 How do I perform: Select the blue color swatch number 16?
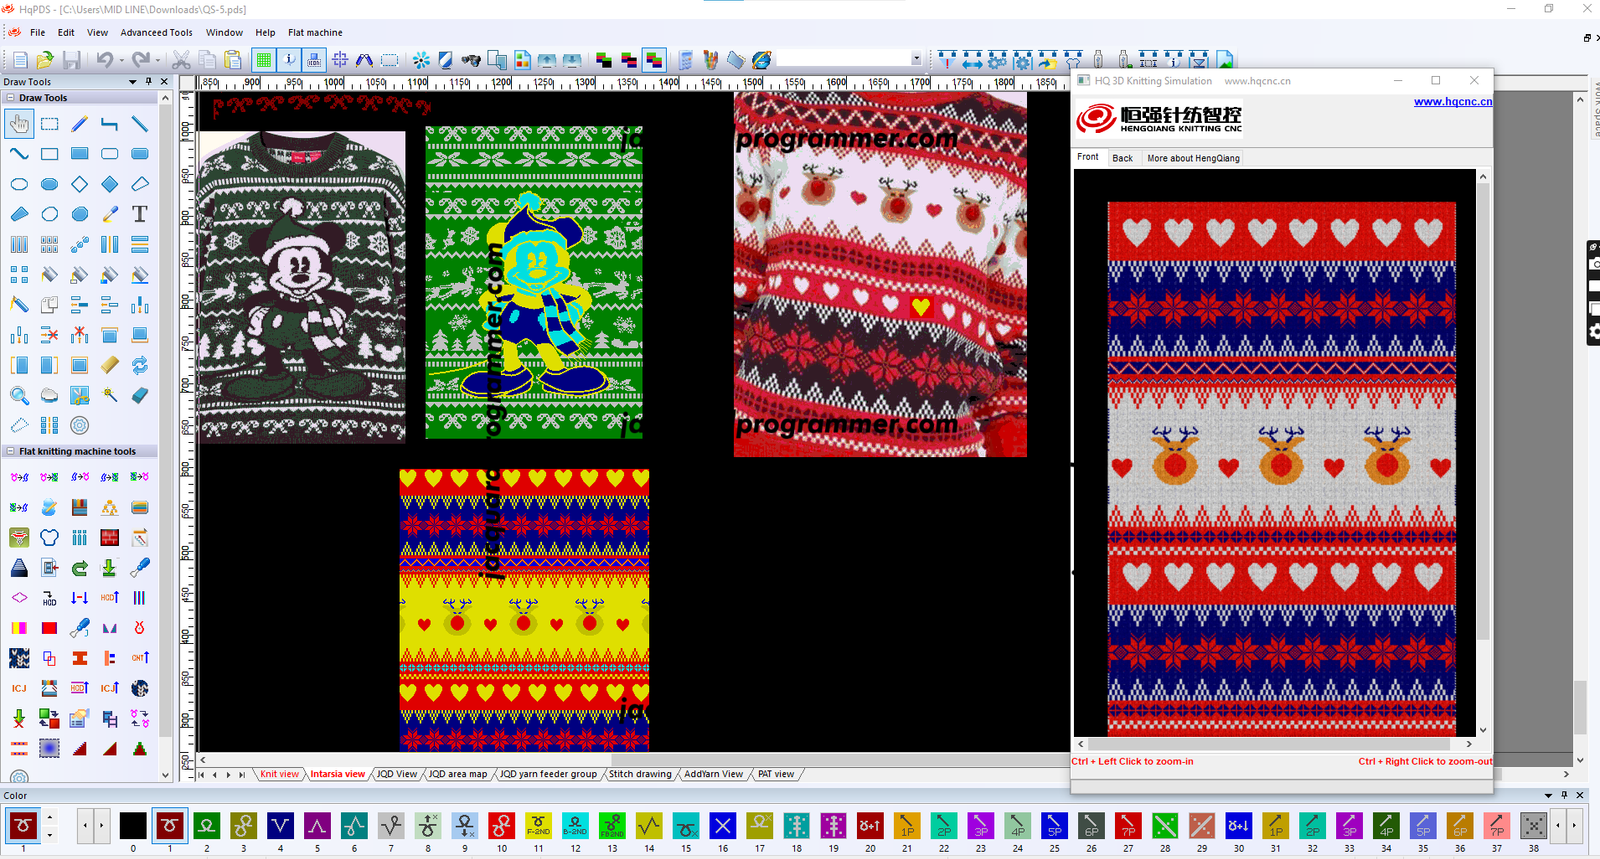coord(723,826)
